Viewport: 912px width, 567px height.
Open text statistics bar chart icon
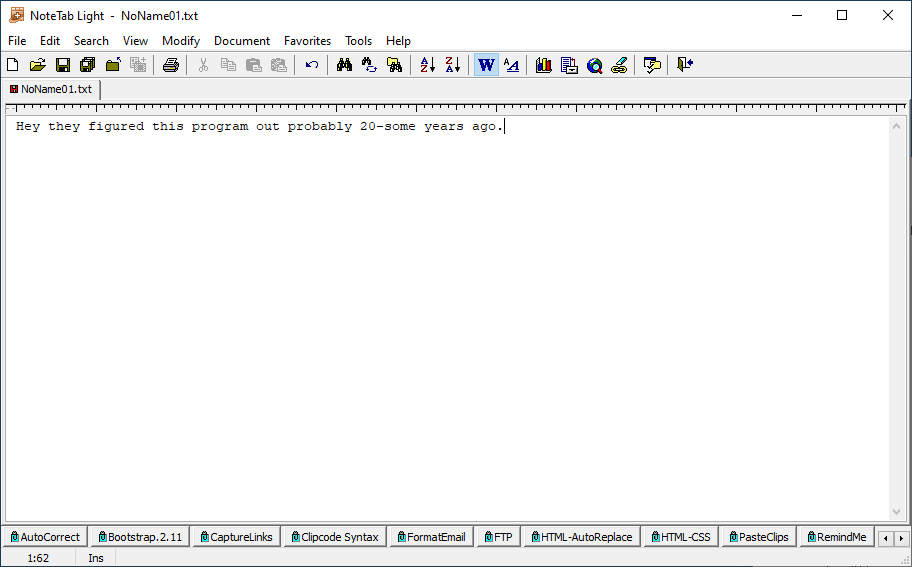[544, 65]
